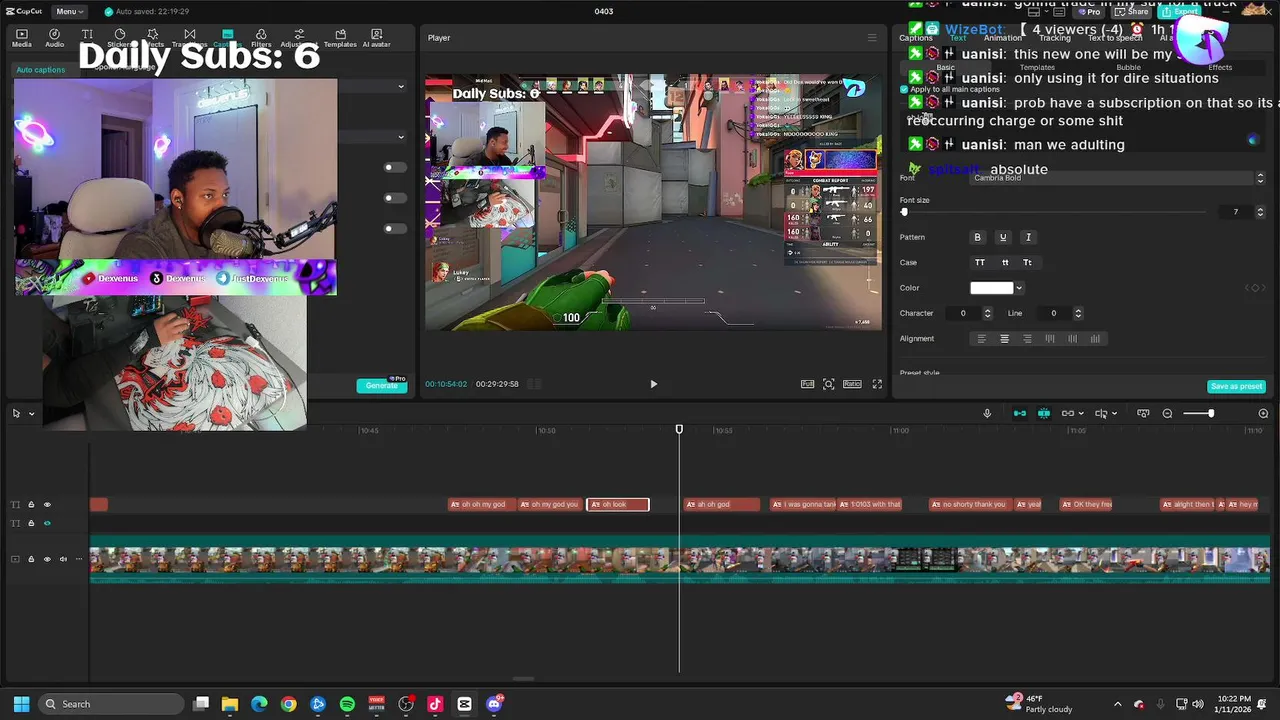Mute the main video track
This screenshot has height=720, width=1280.
click(x=63, y=559)
